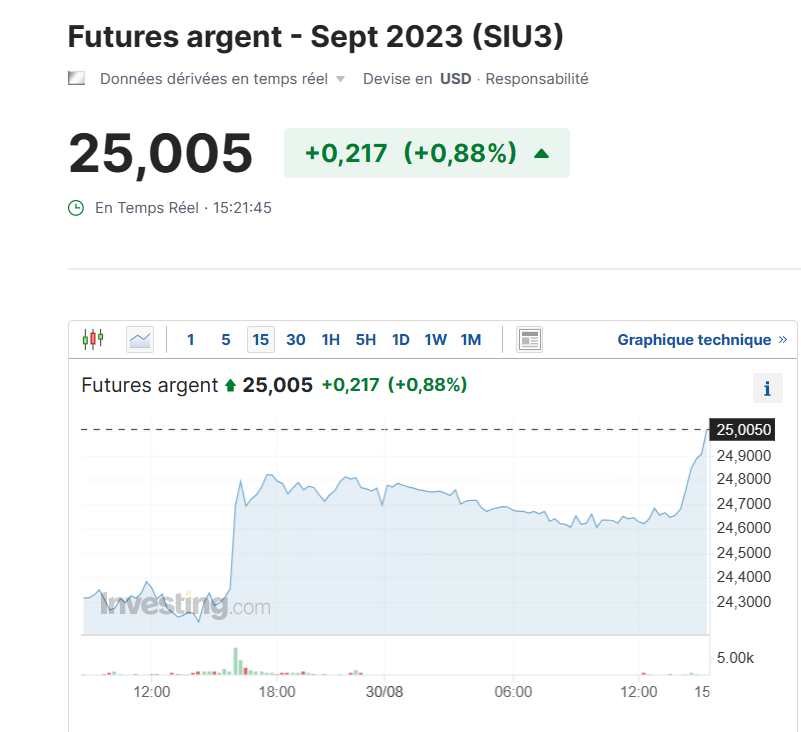Choose the 1M timeframe option
This screenshot has width=801, height=732.
470,340
